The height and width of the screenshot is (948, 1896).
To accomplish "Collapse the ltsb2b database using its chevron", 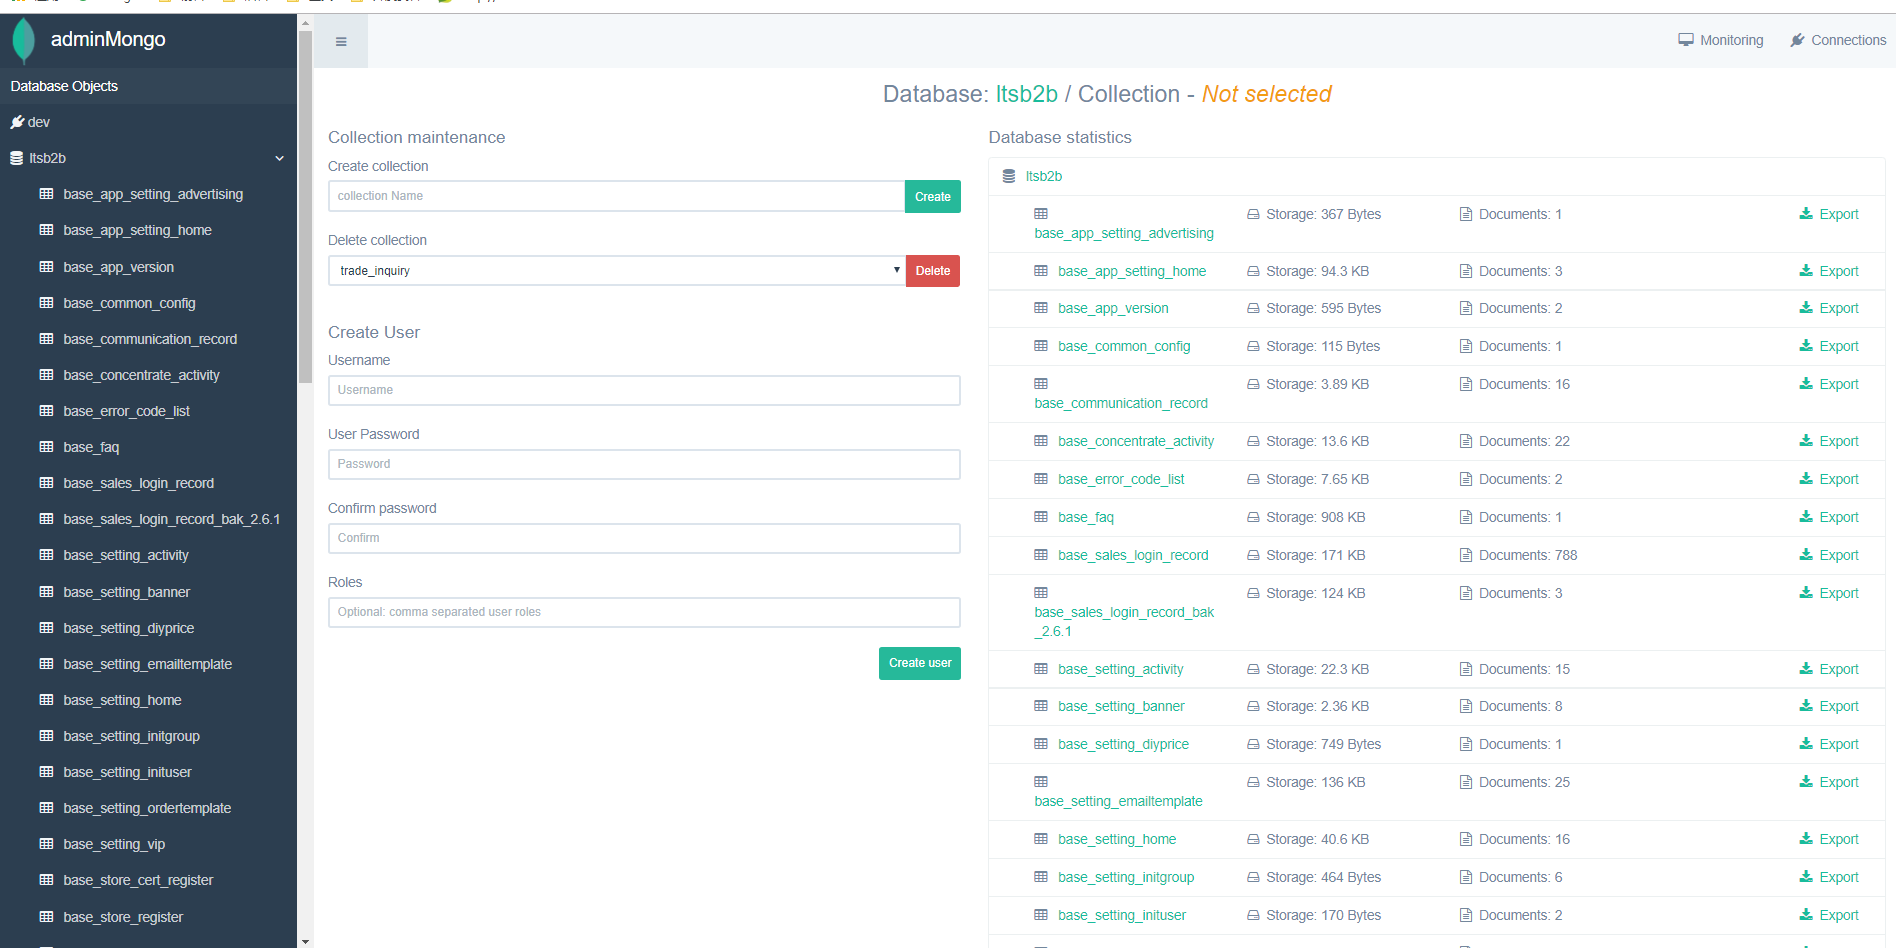I will pyautogui.click(x=279, y=158).
